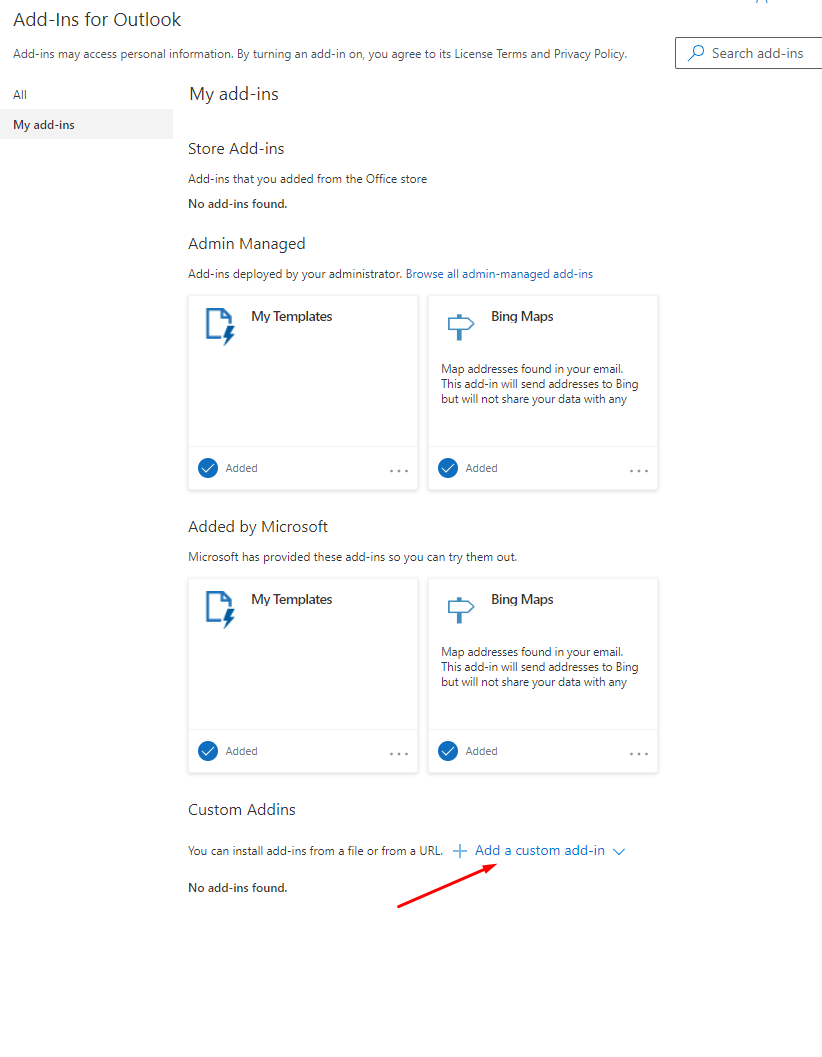This screenshot has width=822, height=1057.
Task: Open more options for Admin Managed Bing Maps
Action: point(639,471)
